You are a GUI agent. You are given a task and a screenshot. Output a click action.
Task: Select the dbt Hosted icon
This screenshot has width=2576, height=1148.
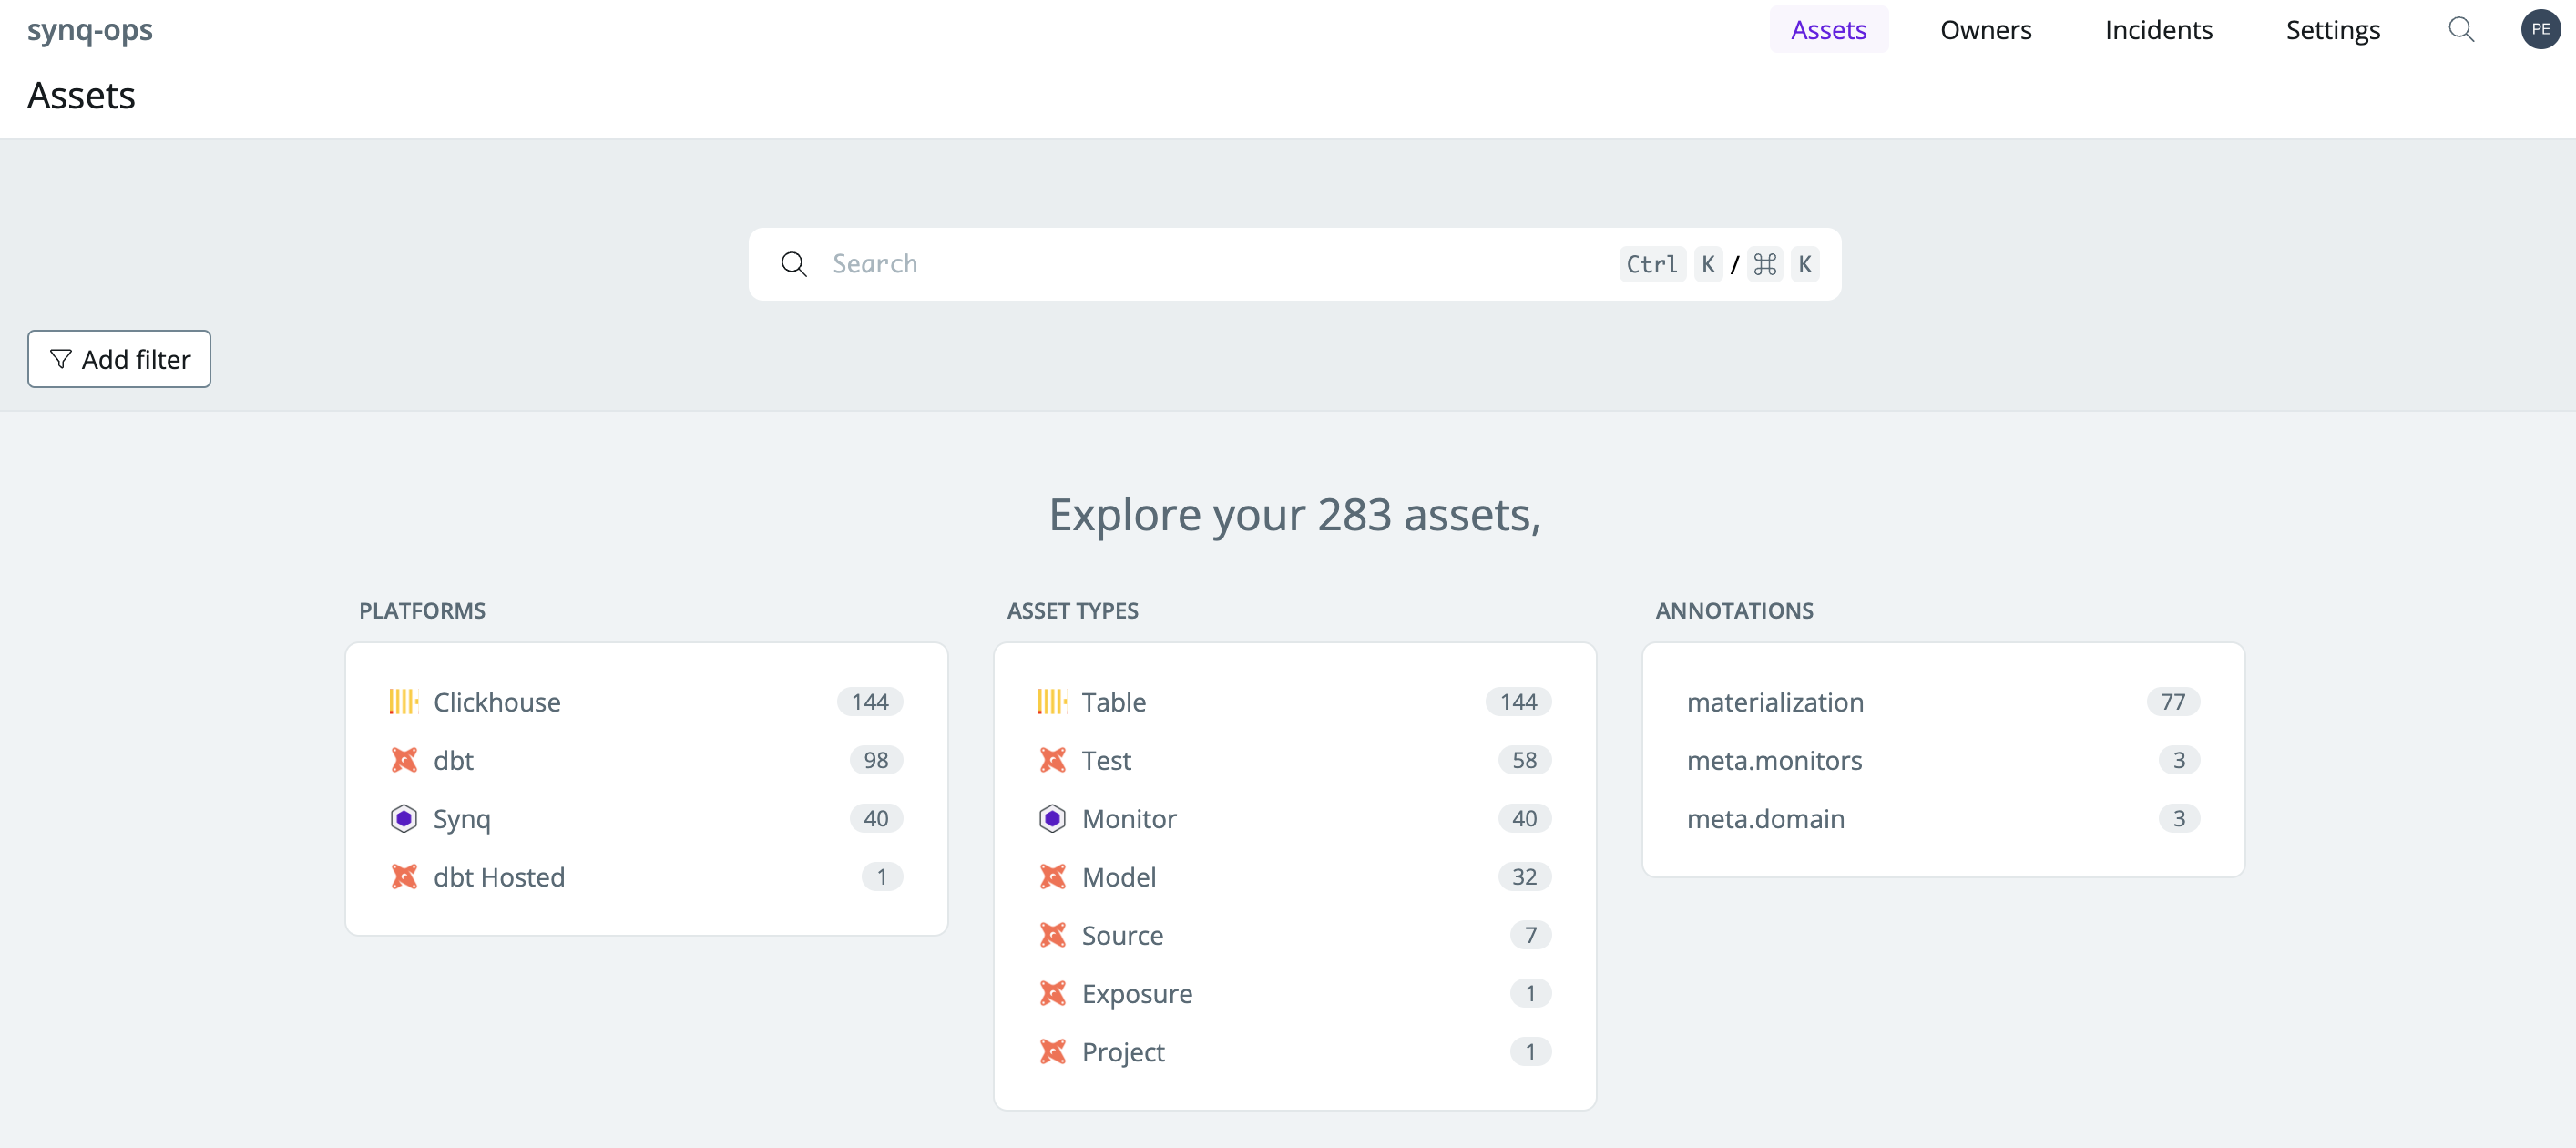pos(404,876)
